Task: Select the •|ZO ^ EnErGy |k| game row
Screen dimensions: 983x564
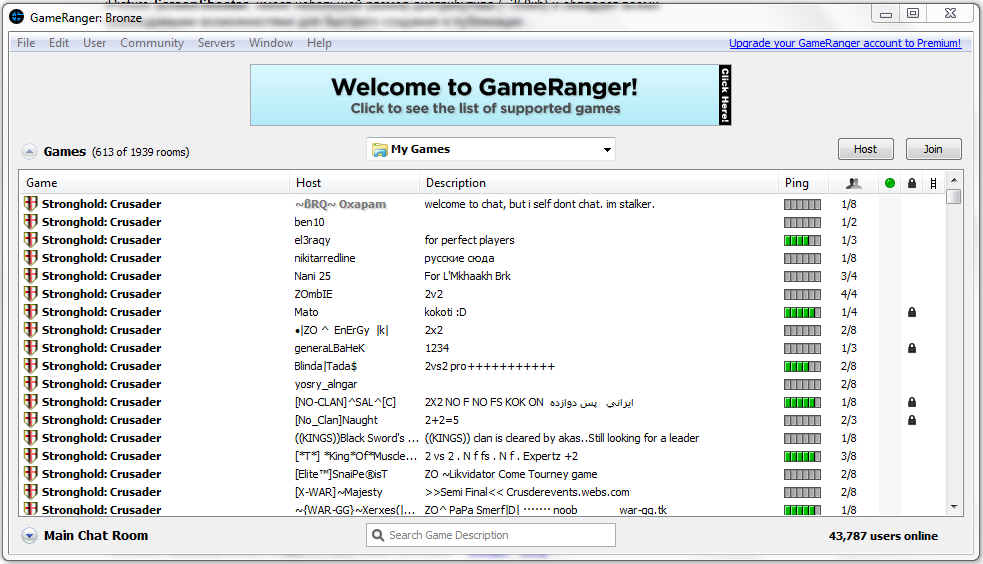Action: pos(481,330)
